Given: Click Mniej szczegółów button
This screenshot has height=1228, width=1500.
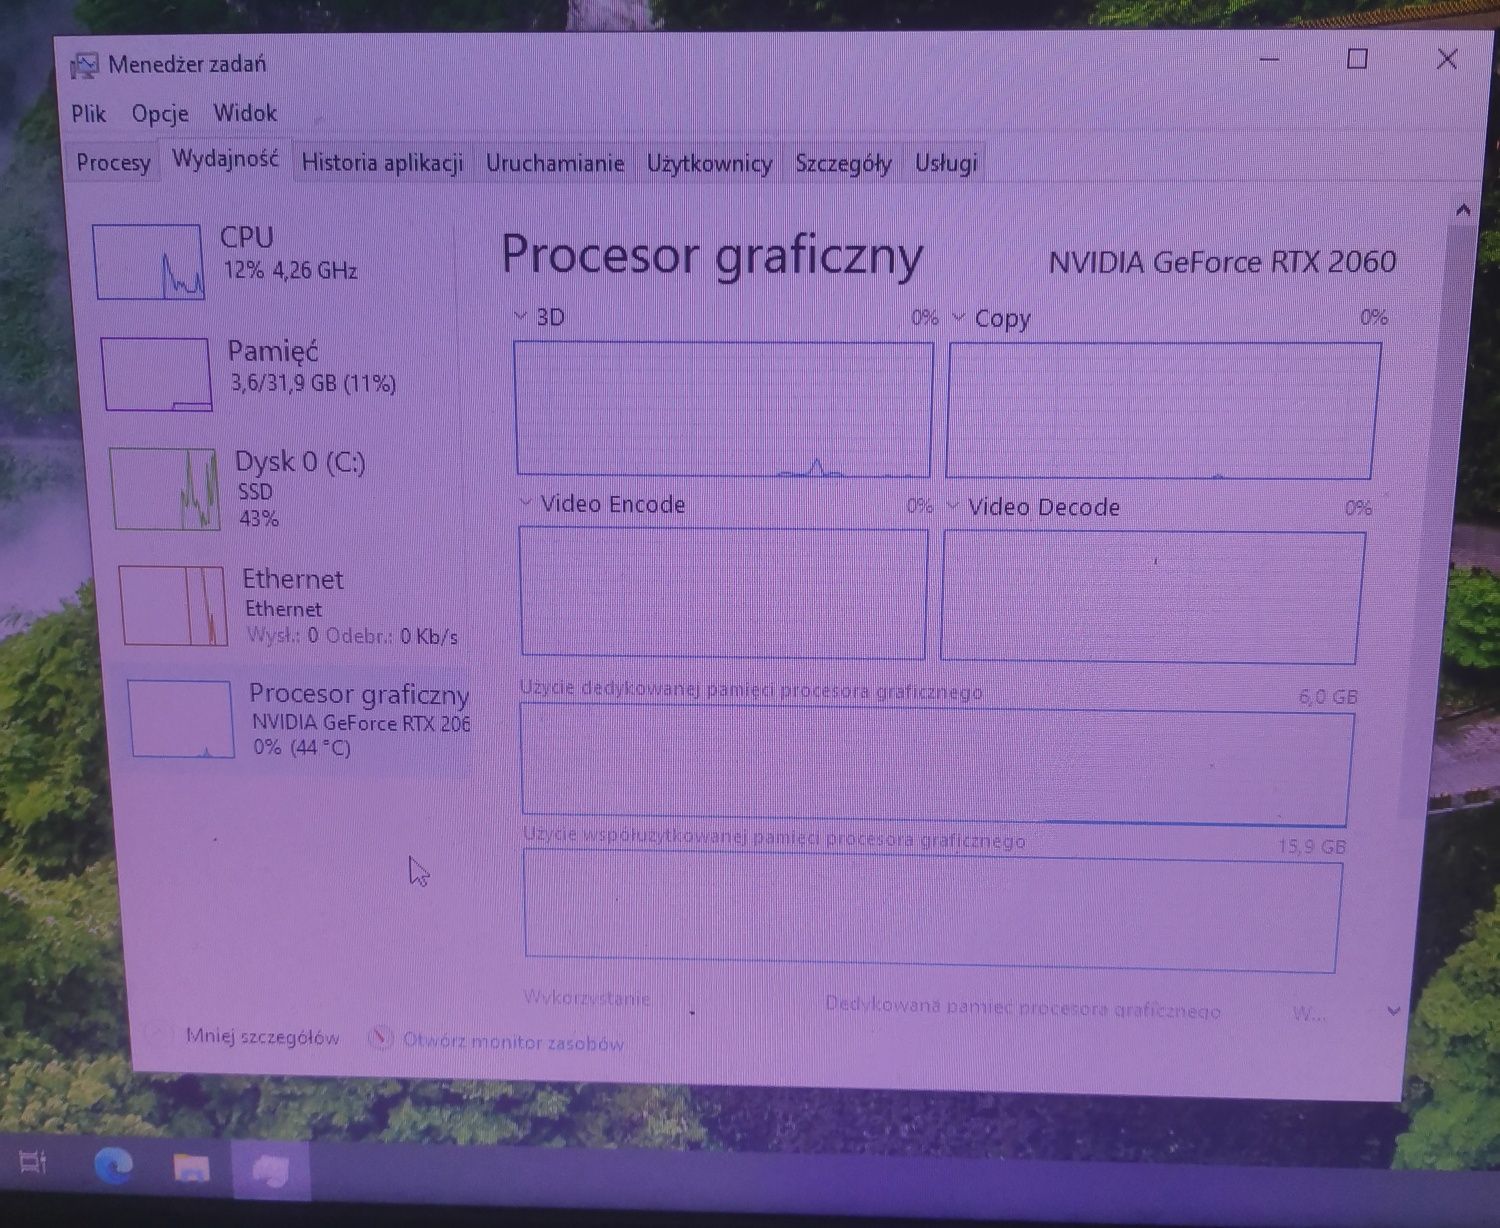Looking at the screenshot, I should (x=262, y=1038).
